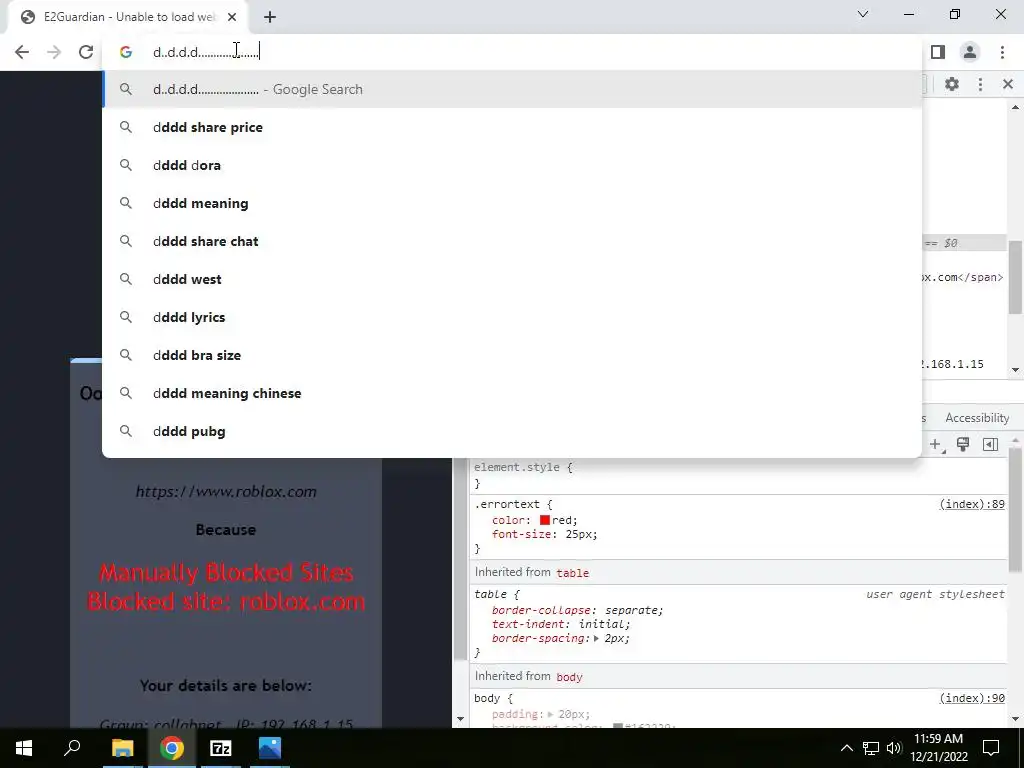Reload the page with refresh icon
The image size is (1024, 768).
point(86,52)
